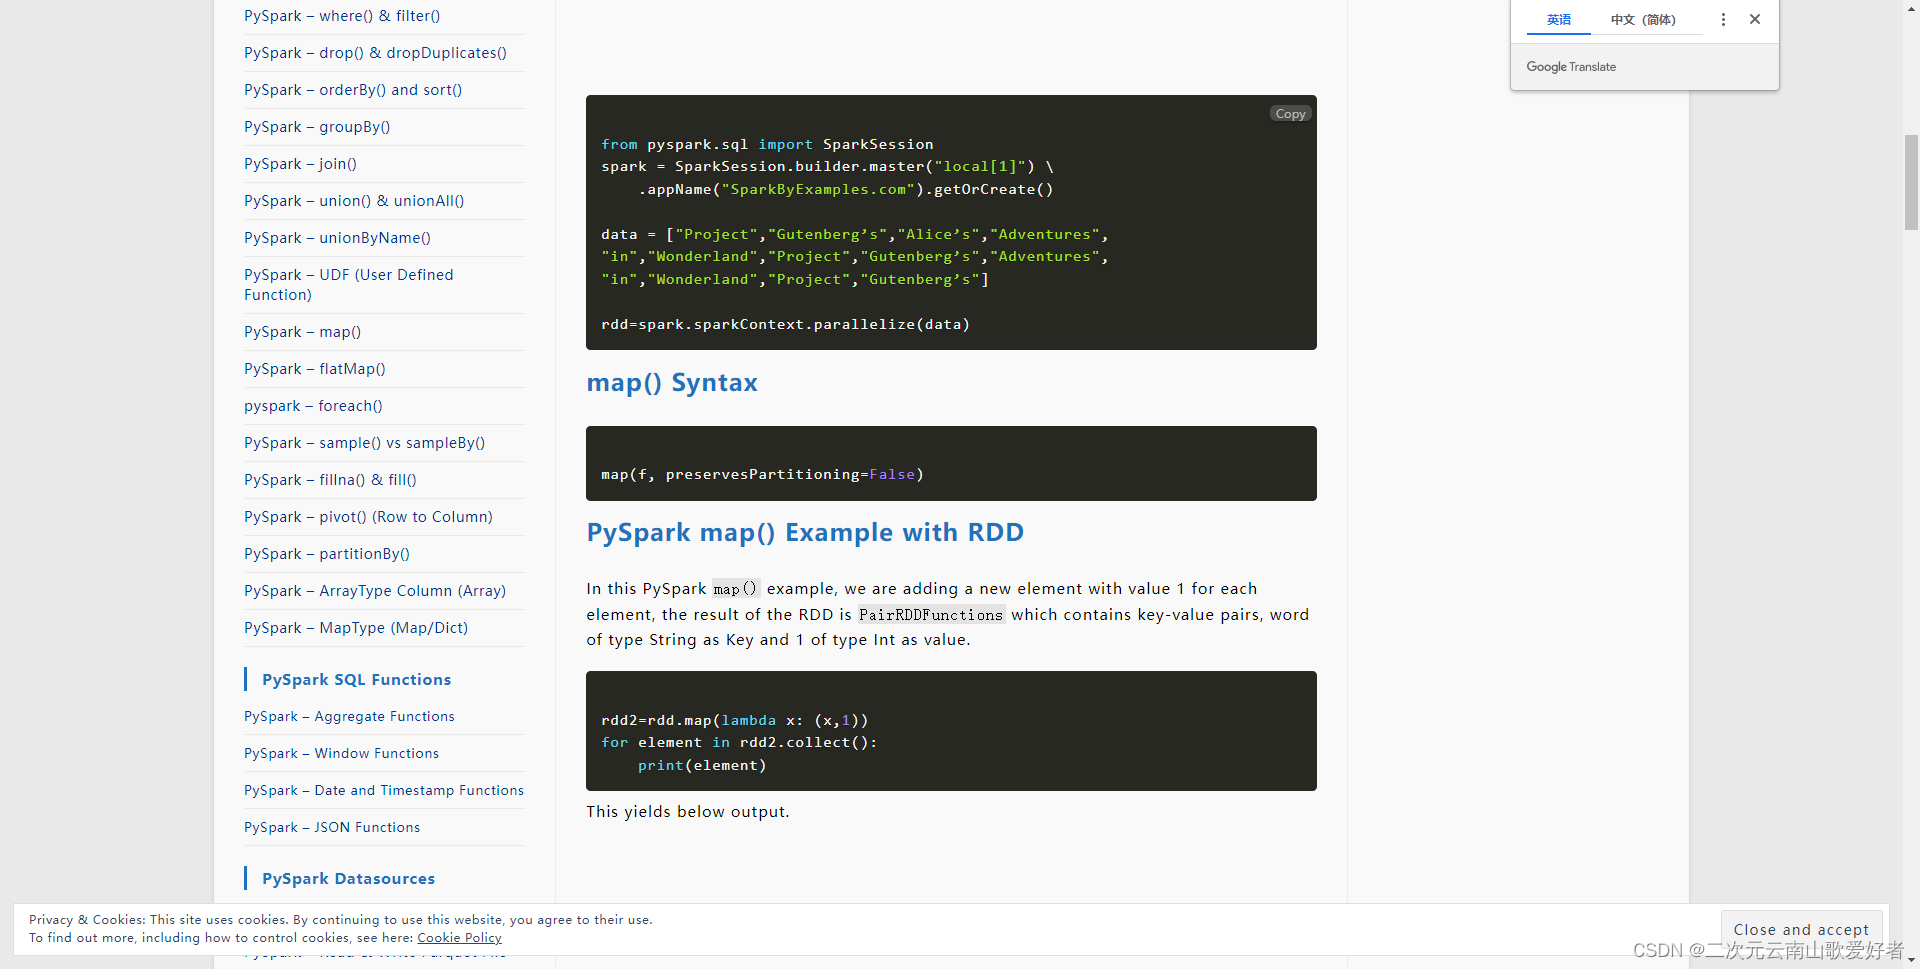Viewport: 1920px width, 969px height.
Task: Open PySpark – join() article
Action: click(300, 163)
